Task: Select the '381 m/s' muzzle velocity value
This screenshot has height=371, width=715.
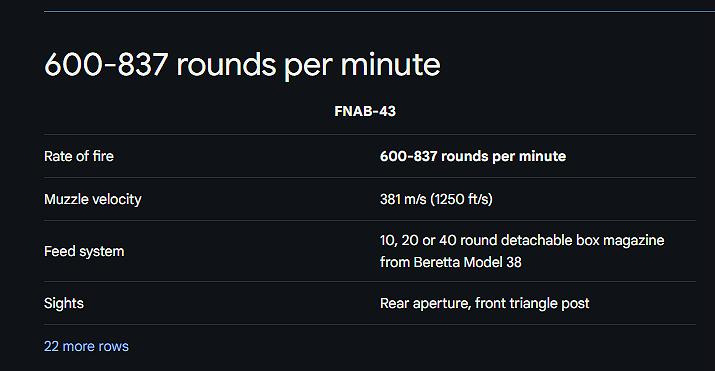Action: [x=403, y=199]
